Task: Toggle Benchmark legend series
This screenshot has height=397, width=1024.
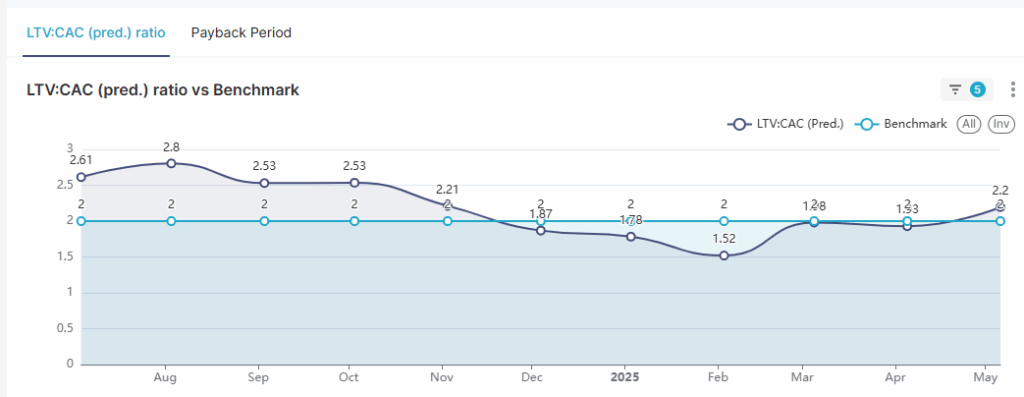Action: 901,124
